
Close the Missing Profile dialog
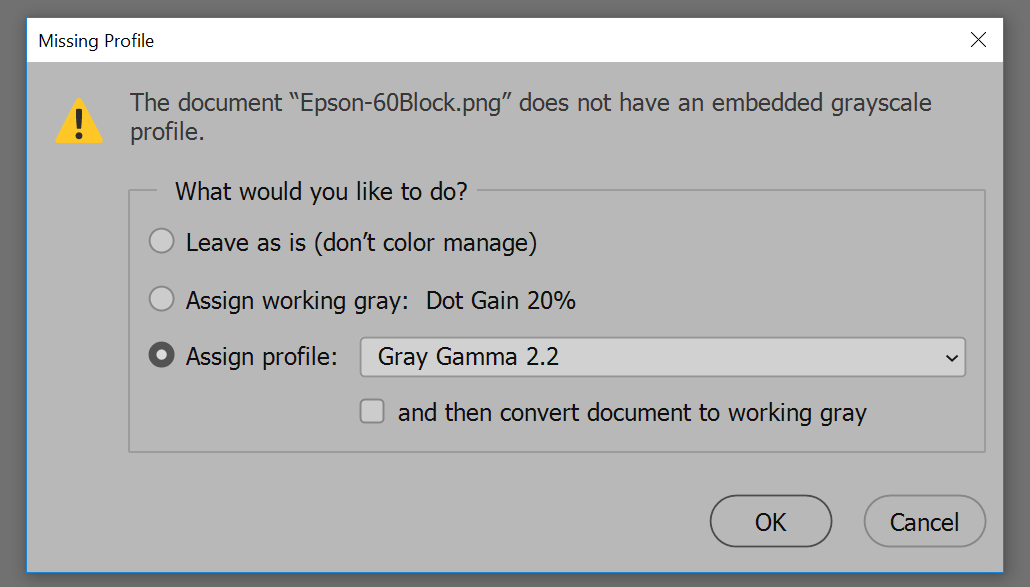(978, 40)
